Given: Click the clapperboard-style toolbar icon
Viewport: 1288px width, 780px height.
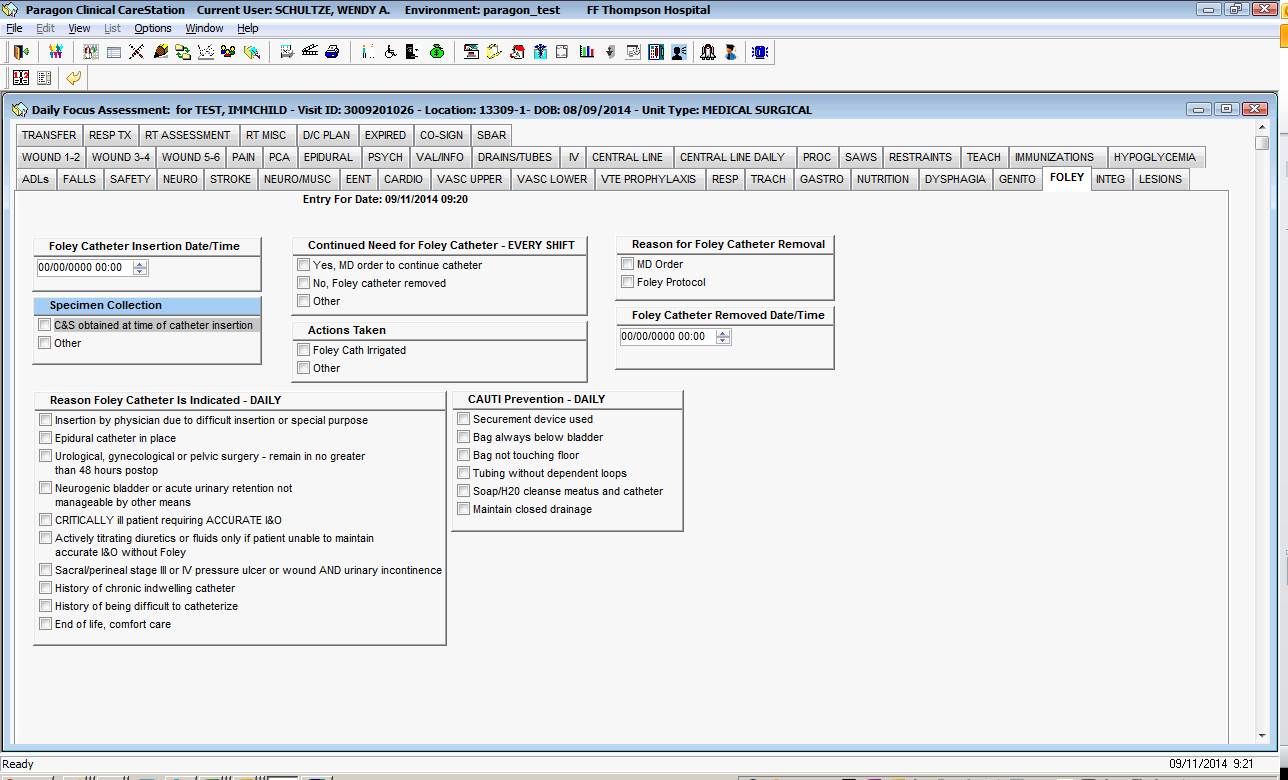Looking at the screenshot, I should tap(310, 52).
